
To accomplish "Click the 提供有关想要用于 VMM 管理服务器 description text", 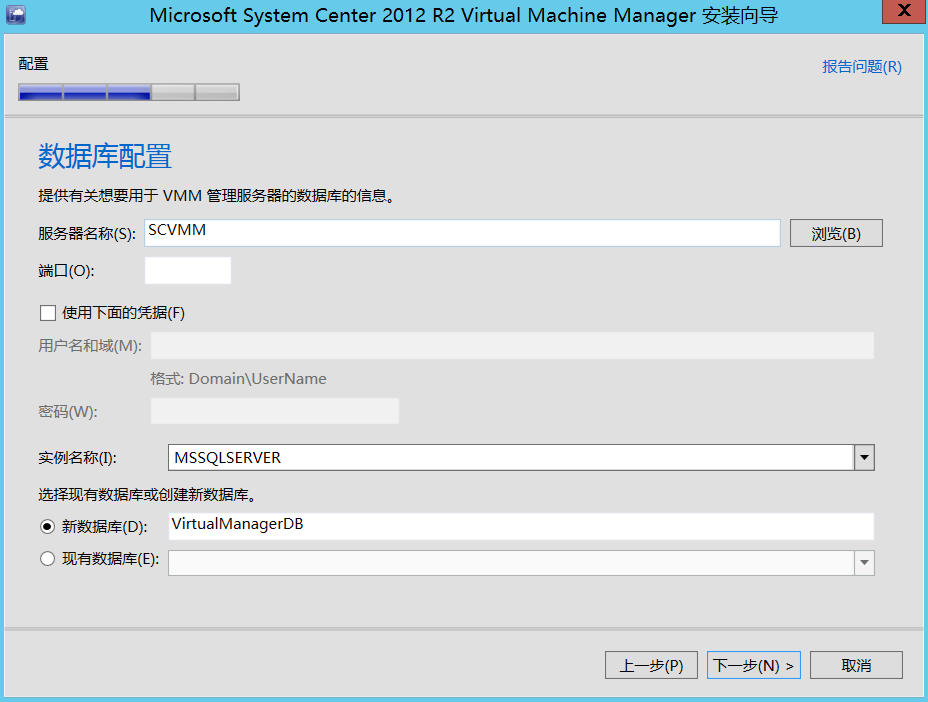I will tap(217, 195).
